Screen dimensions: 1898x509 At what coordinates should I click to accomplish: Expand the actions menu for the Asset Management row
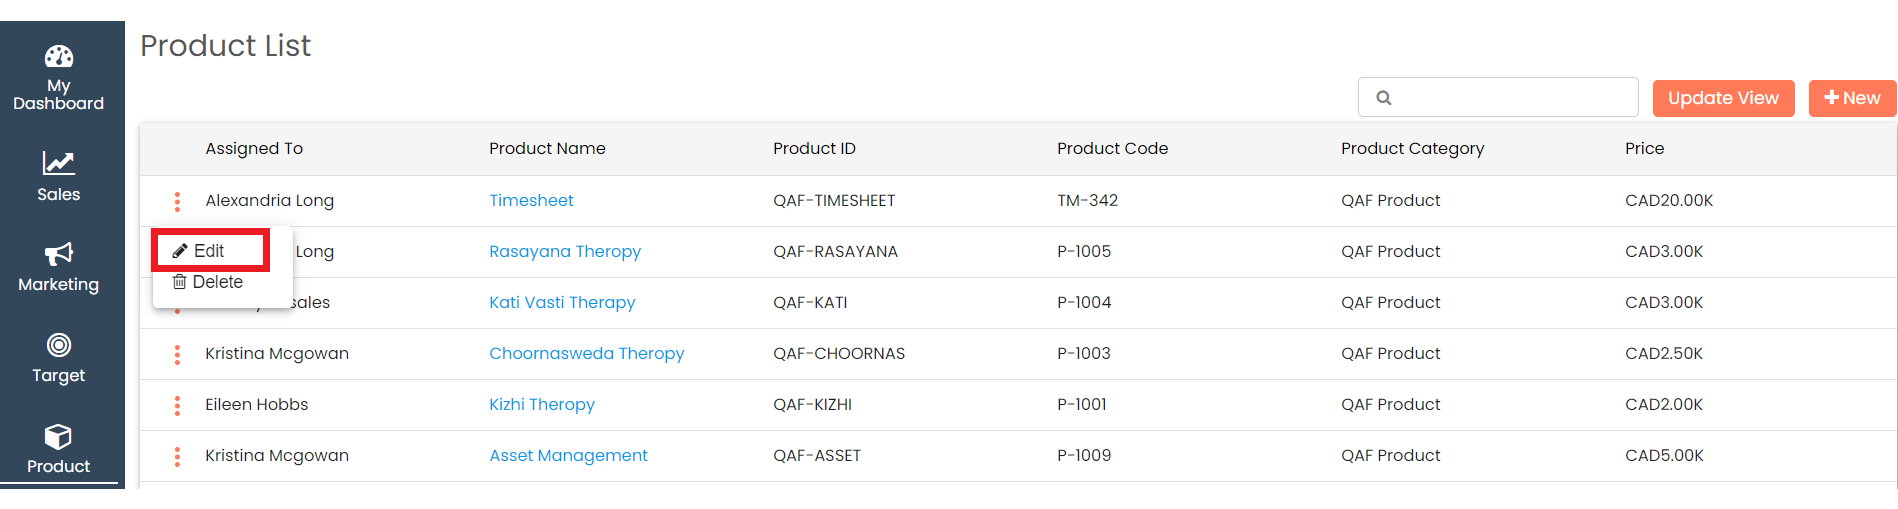click(x=177, y=456)
